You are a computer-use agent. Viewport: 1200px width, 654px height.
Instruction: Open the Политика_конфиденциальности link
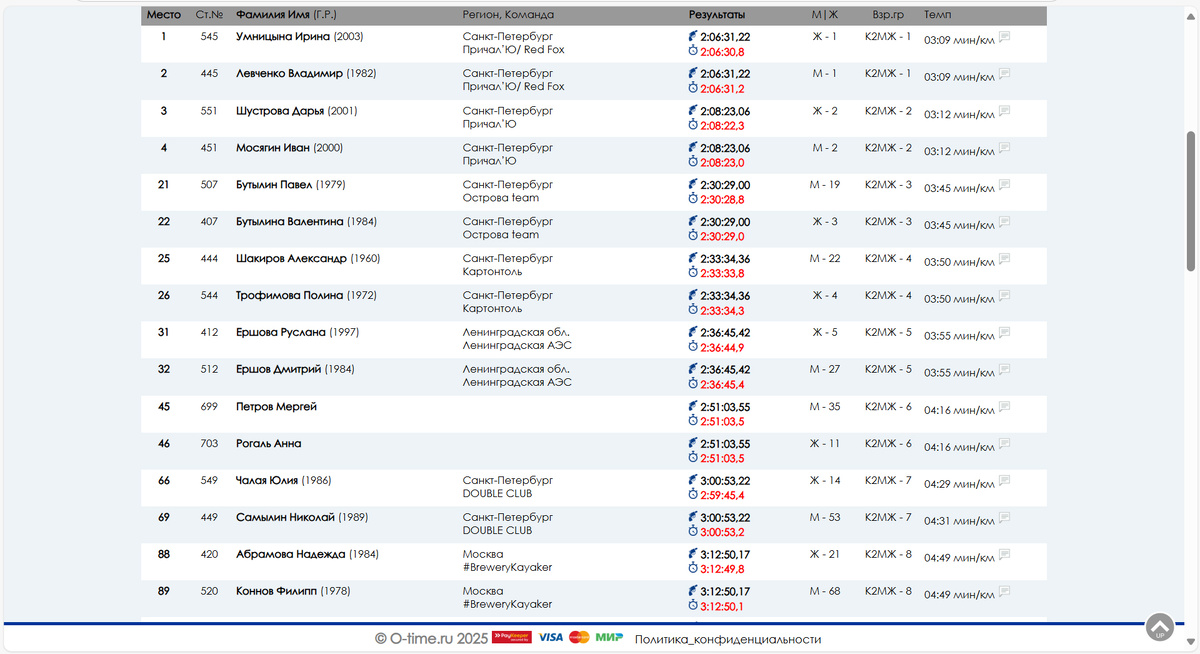click(728, 639)
